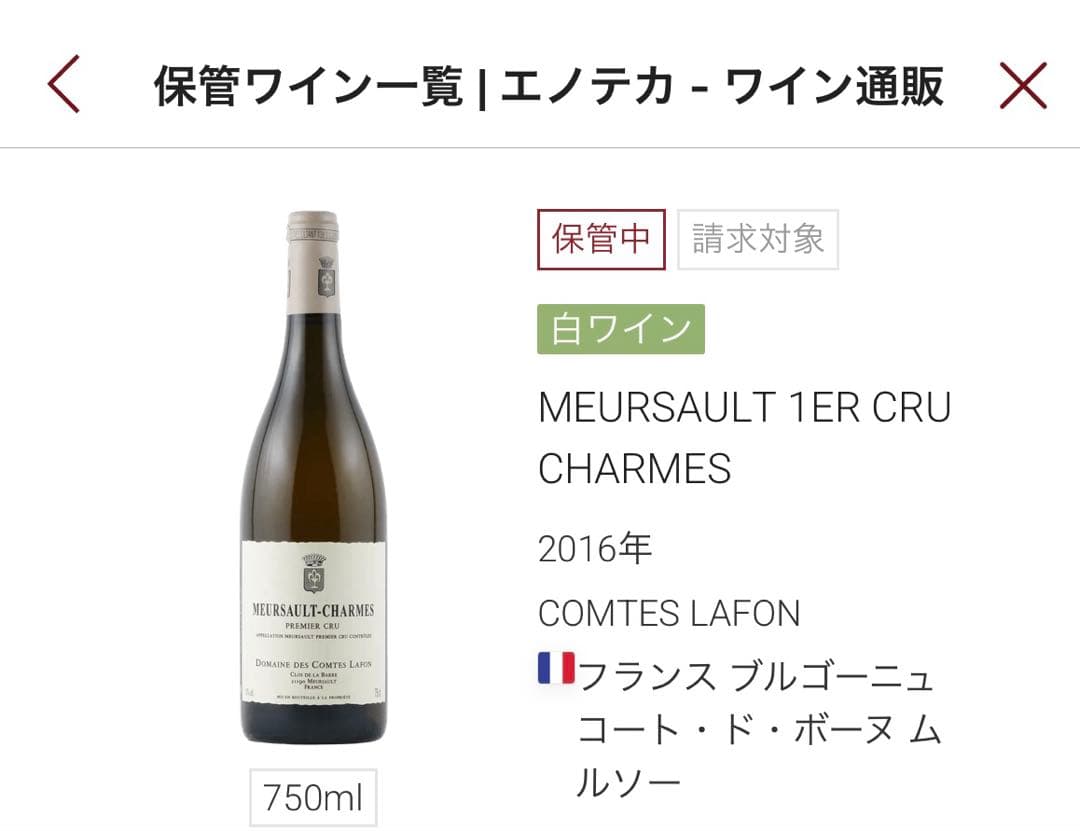Tap the Domaine des Comtes Lafon label text
The height and width of the screenshot is (831, 1080).
[313, 664]
